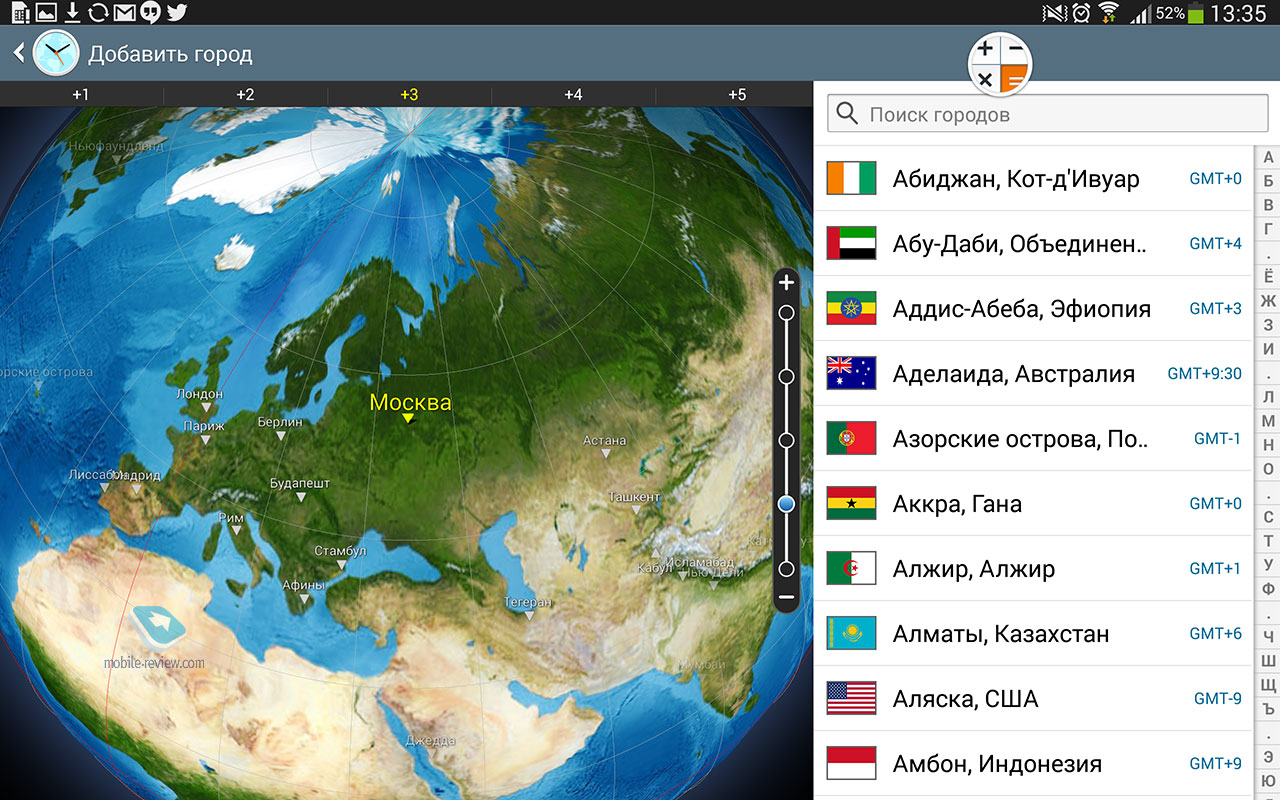Select the Москва marker on the globe
Image resolution: width=1280 pixels, height=800 pixels.
410,408
